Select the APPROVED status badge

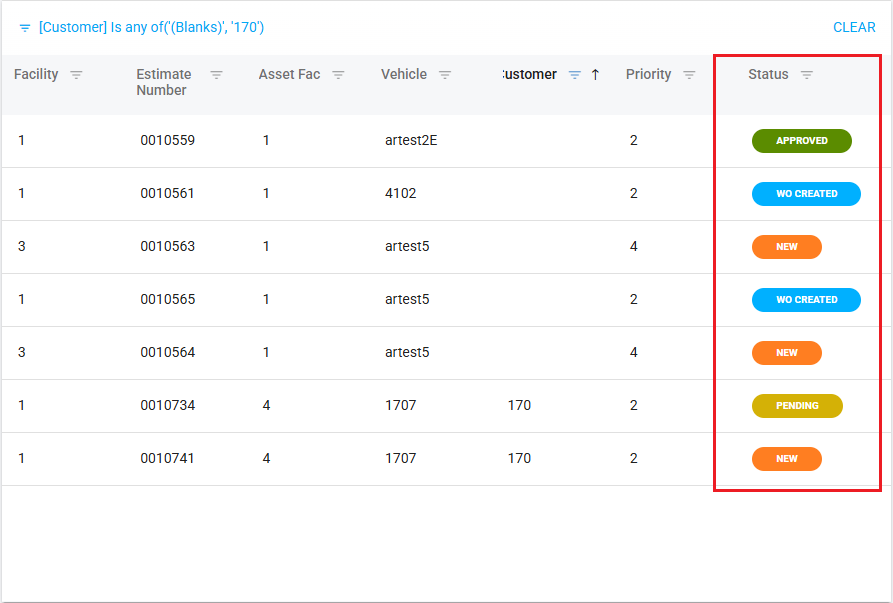pyautogui.click(x=801, y=141)
